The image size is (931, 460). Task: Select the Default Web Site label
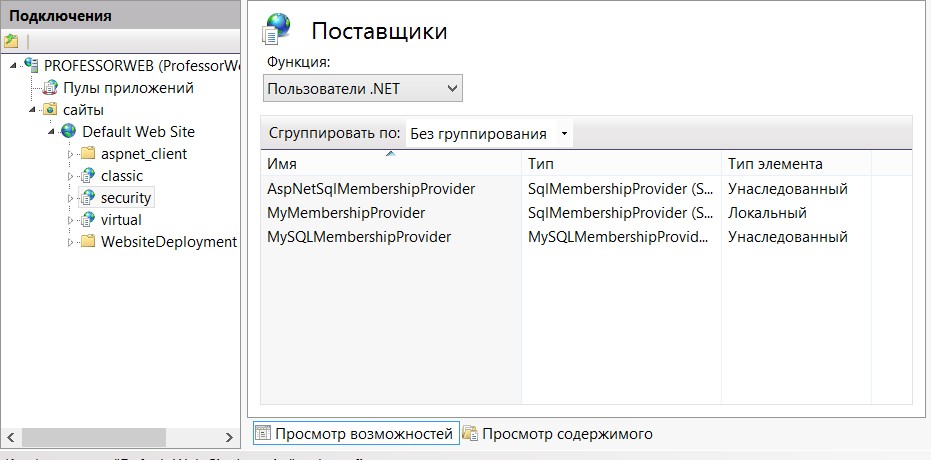pyautogui.click(x=138, y=131)
